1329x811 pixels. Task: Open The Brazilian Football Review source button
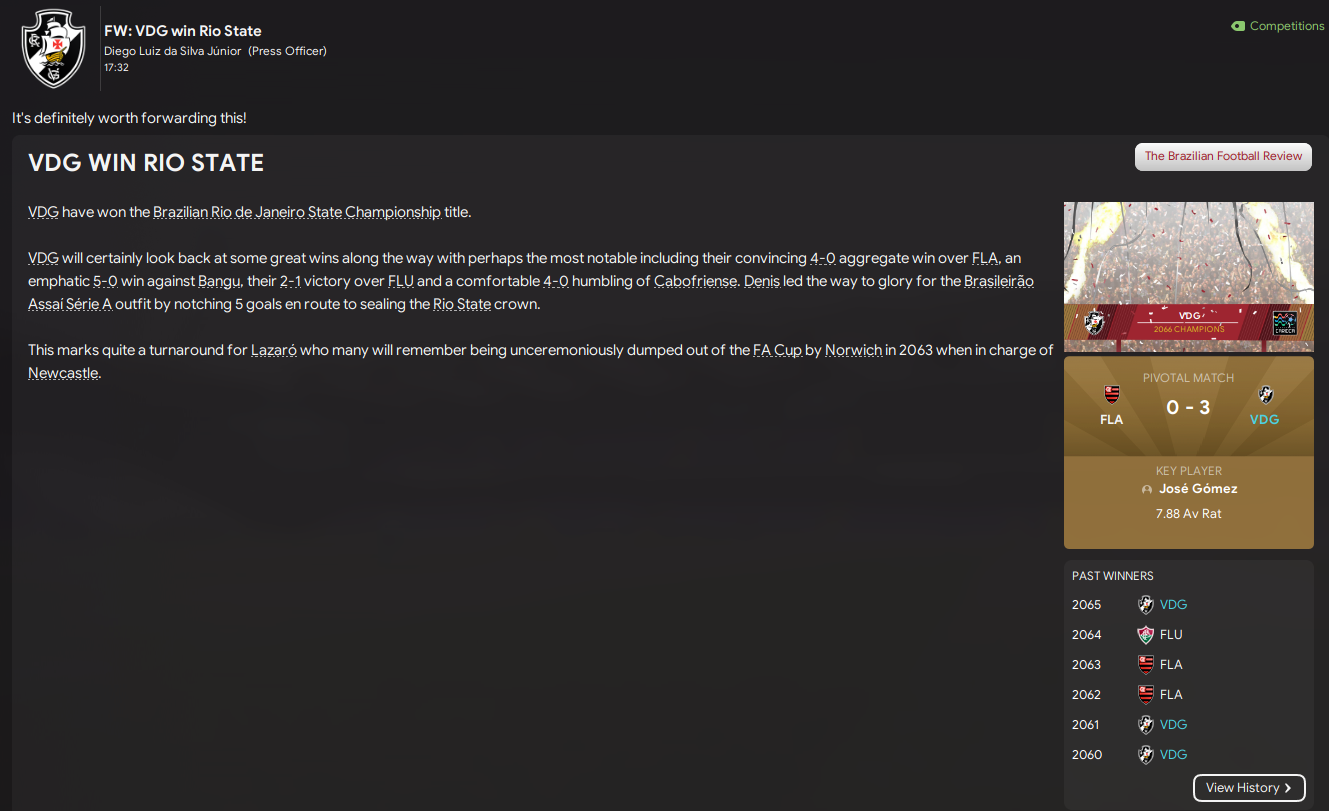click(x=1223, y=157)
